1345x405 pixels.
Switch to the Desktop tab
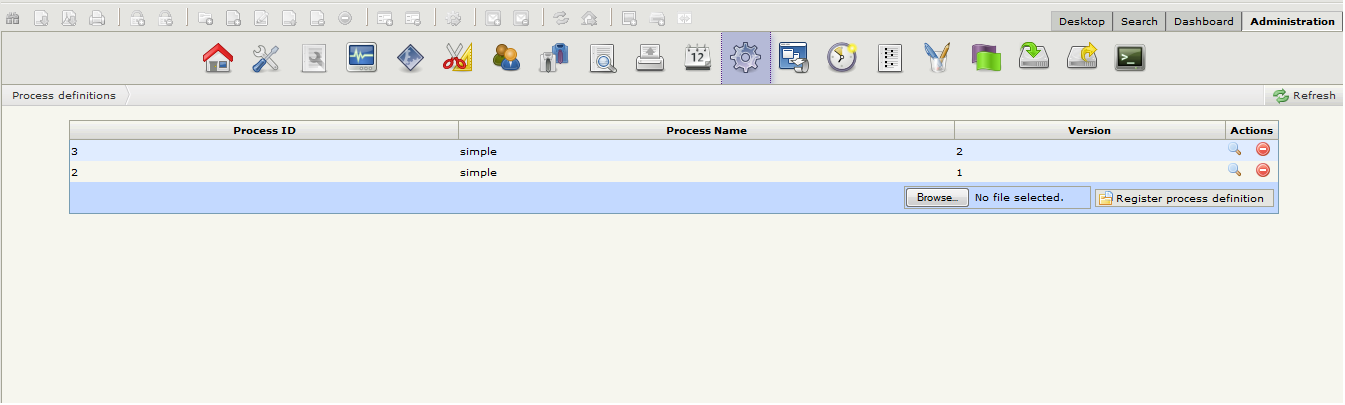[1081, 21]
